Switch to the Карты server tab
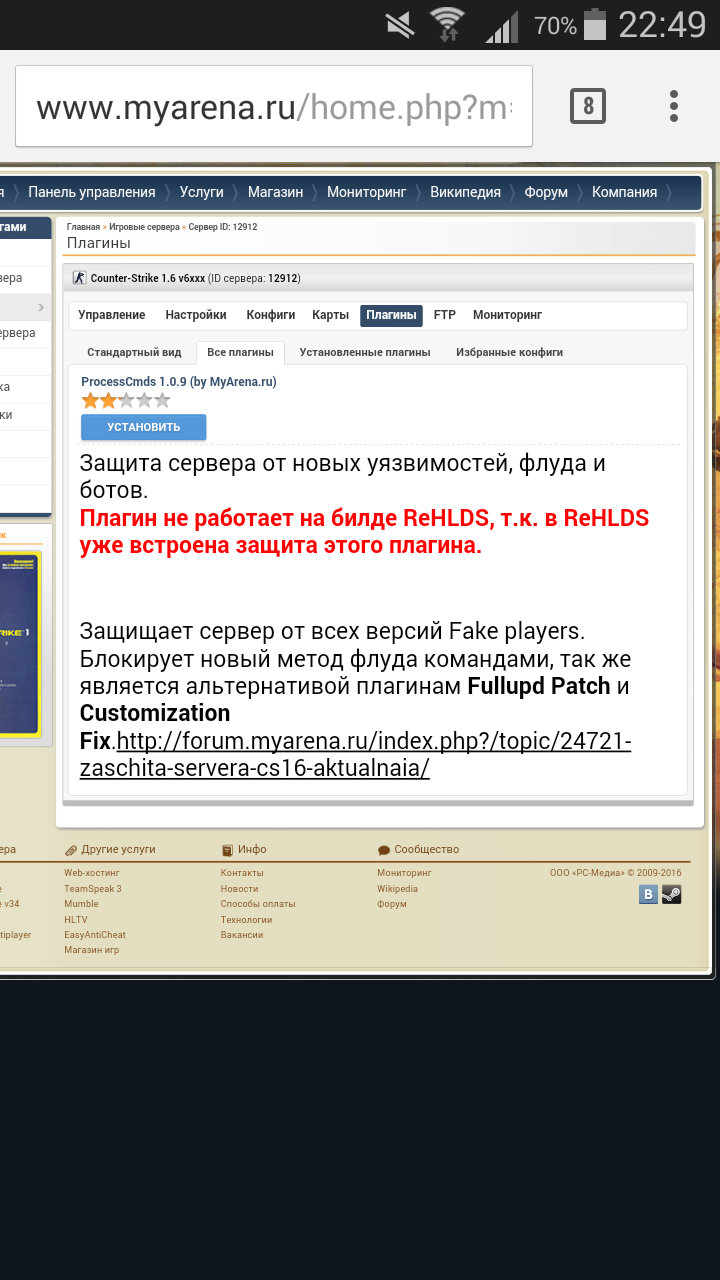This screenshot has height=1280, width=720. coord(330,315)
